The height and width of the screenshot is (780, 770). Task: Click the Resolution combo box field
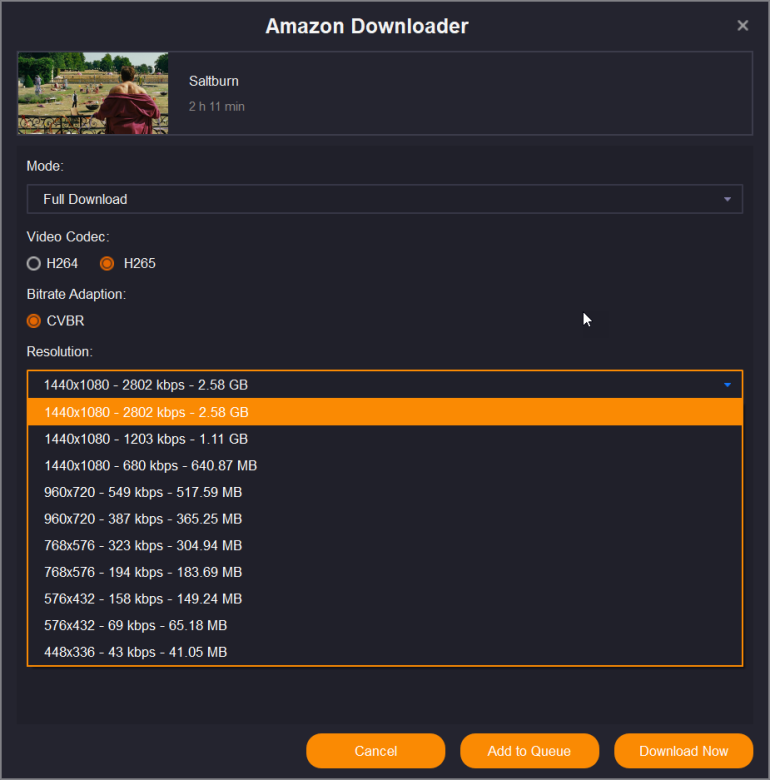(x=370, y=385)
